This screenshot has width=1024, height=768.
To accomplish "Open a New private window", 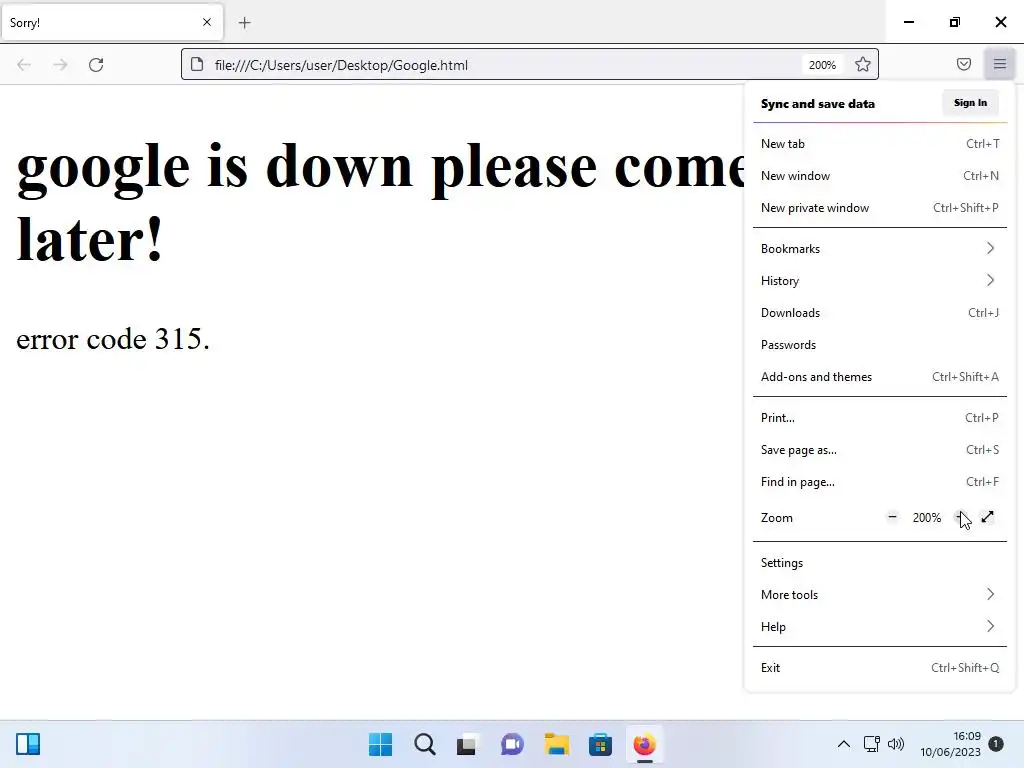I will (880, 208).
